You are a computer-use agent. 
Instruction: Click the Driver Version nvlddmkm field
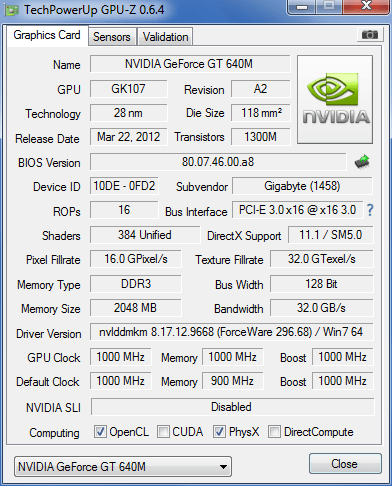[x=231, y=332]
